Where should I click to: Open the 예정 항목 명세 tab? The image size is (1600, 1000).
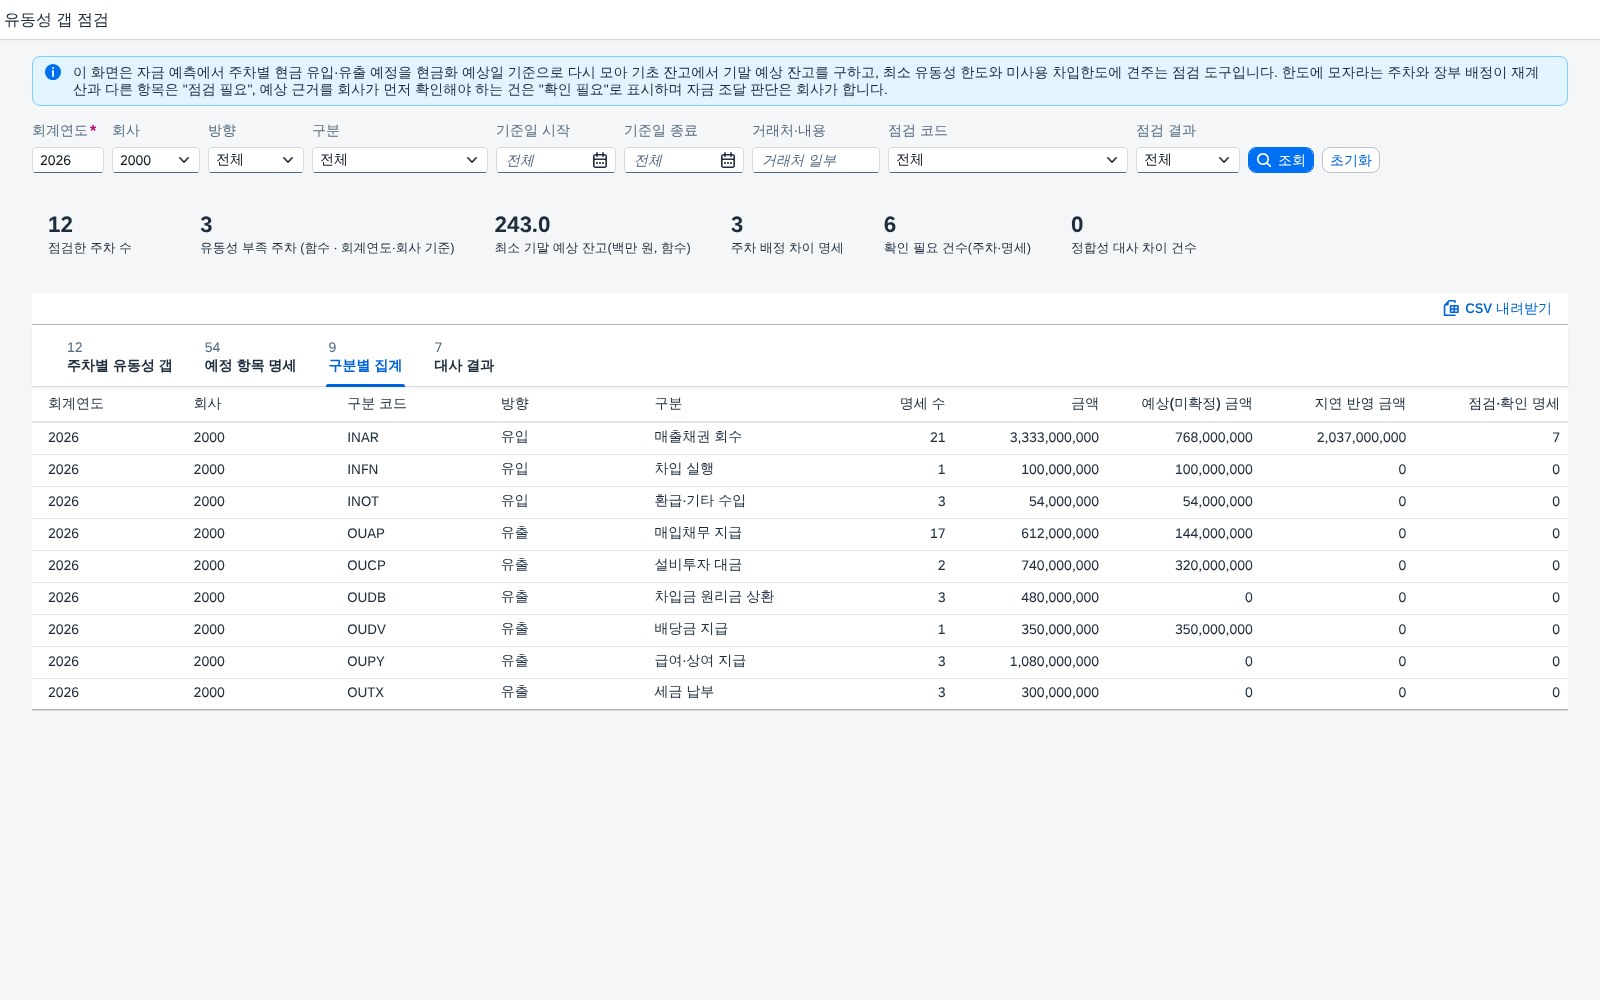coord(250,357)
